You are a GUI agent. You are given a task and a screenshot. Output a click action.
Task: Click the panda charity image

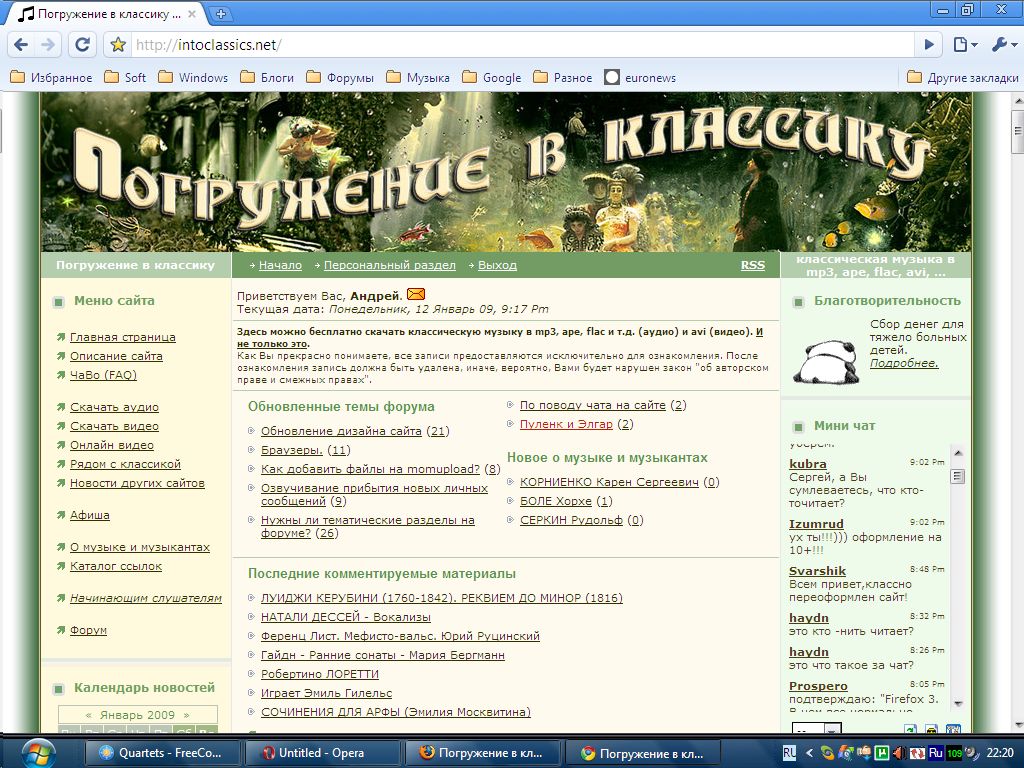[x=826, y=361]
